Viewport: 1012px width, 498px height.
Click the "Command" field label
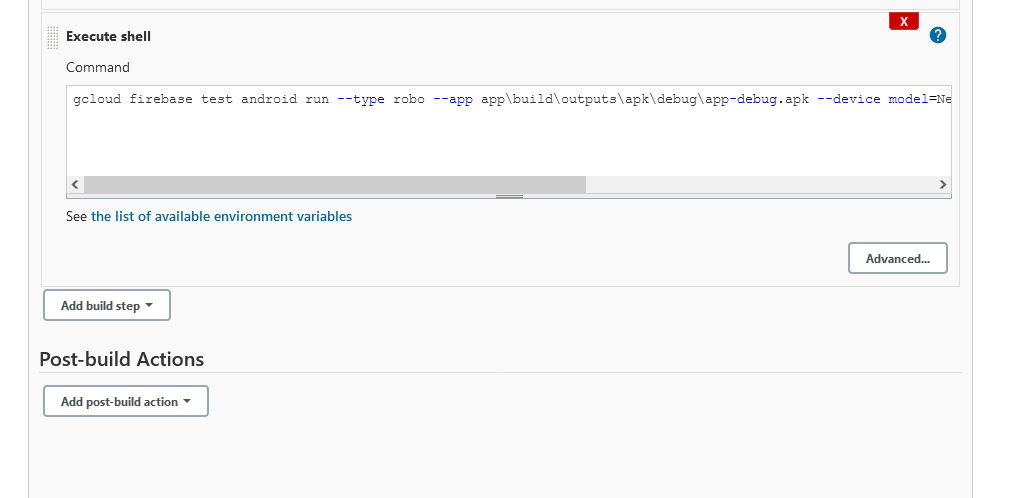point(98,67)
